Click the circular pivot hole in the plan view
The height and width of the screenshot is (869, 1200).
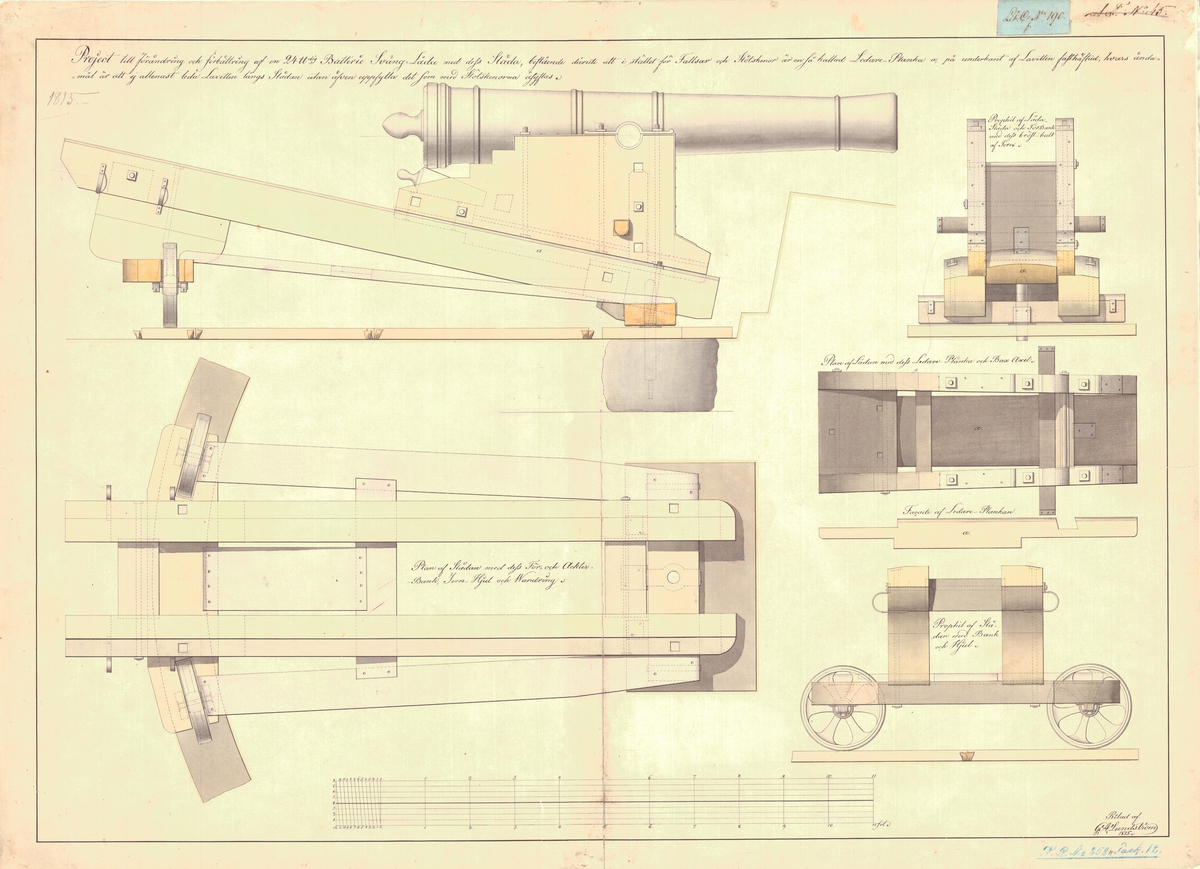point(672,577)
